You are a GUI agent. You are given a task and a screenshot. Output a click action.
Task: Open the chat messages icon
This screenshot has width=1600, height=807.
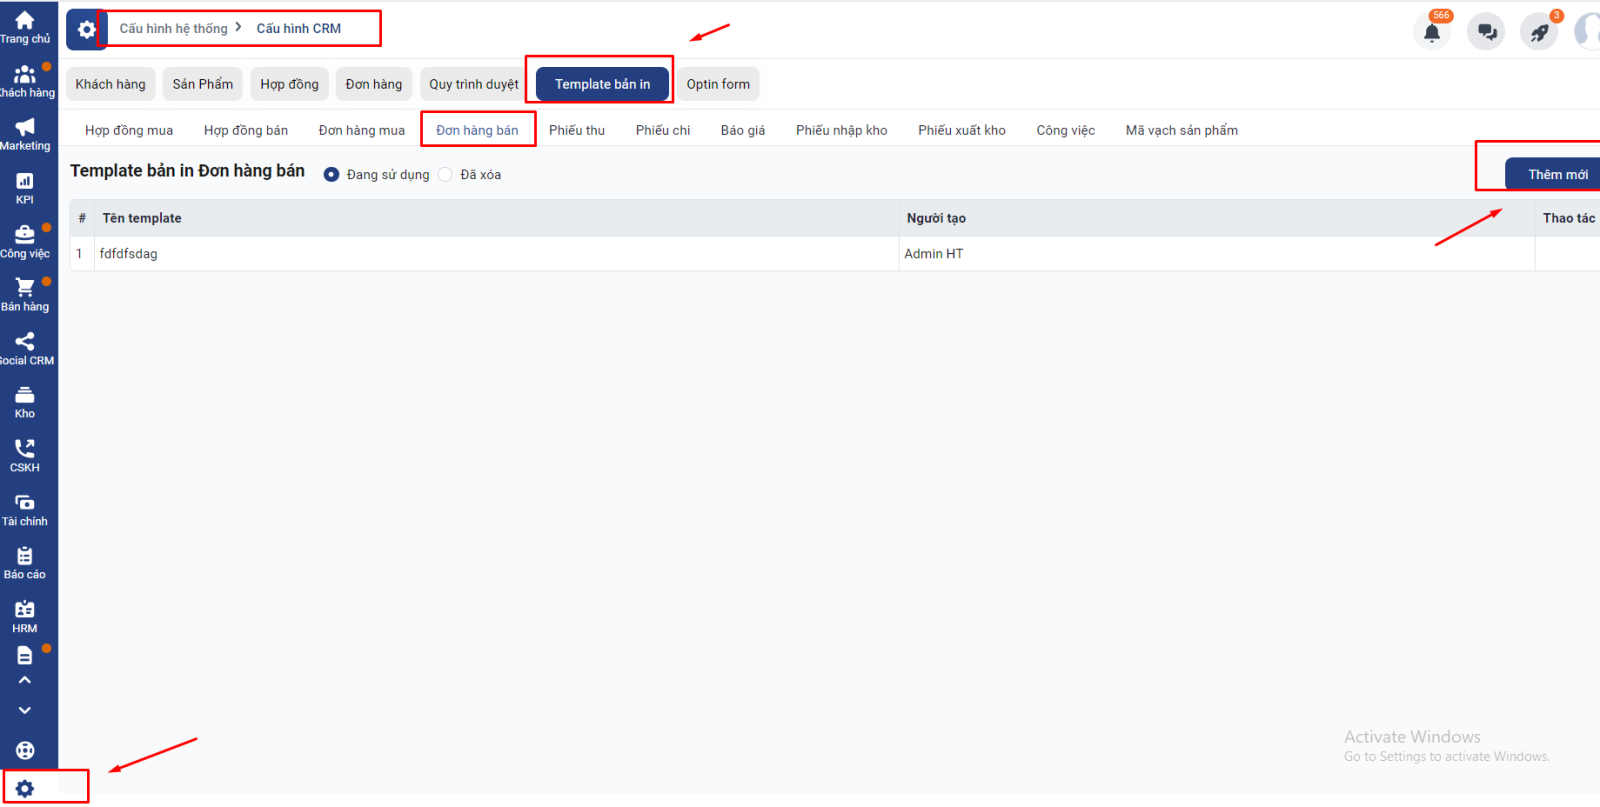pos(1486,33)
